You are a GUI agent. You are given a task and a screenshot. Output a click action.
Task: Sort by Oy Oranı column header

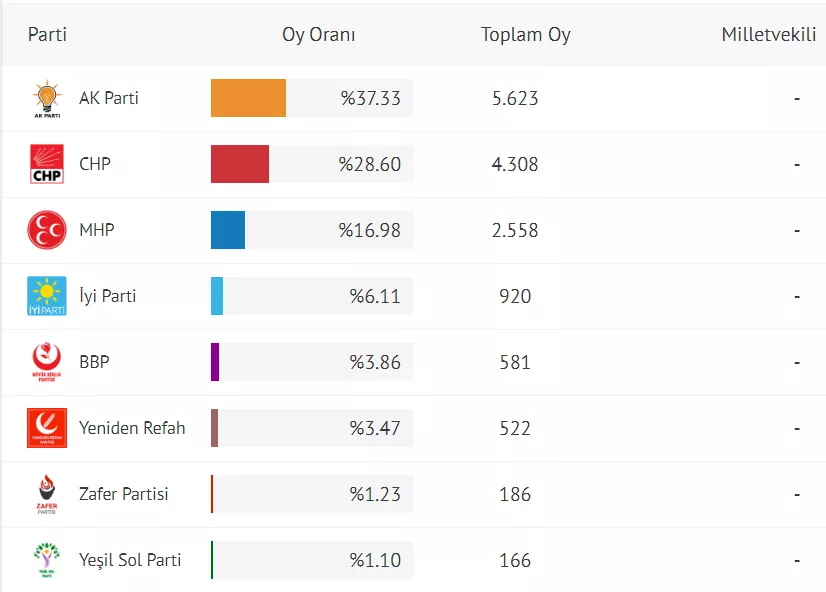coord(319,35)
